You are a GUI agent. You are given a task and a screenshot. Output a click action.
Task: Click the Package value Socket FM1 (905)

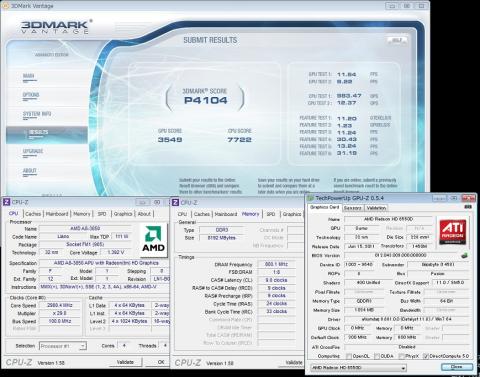(85, 245)
